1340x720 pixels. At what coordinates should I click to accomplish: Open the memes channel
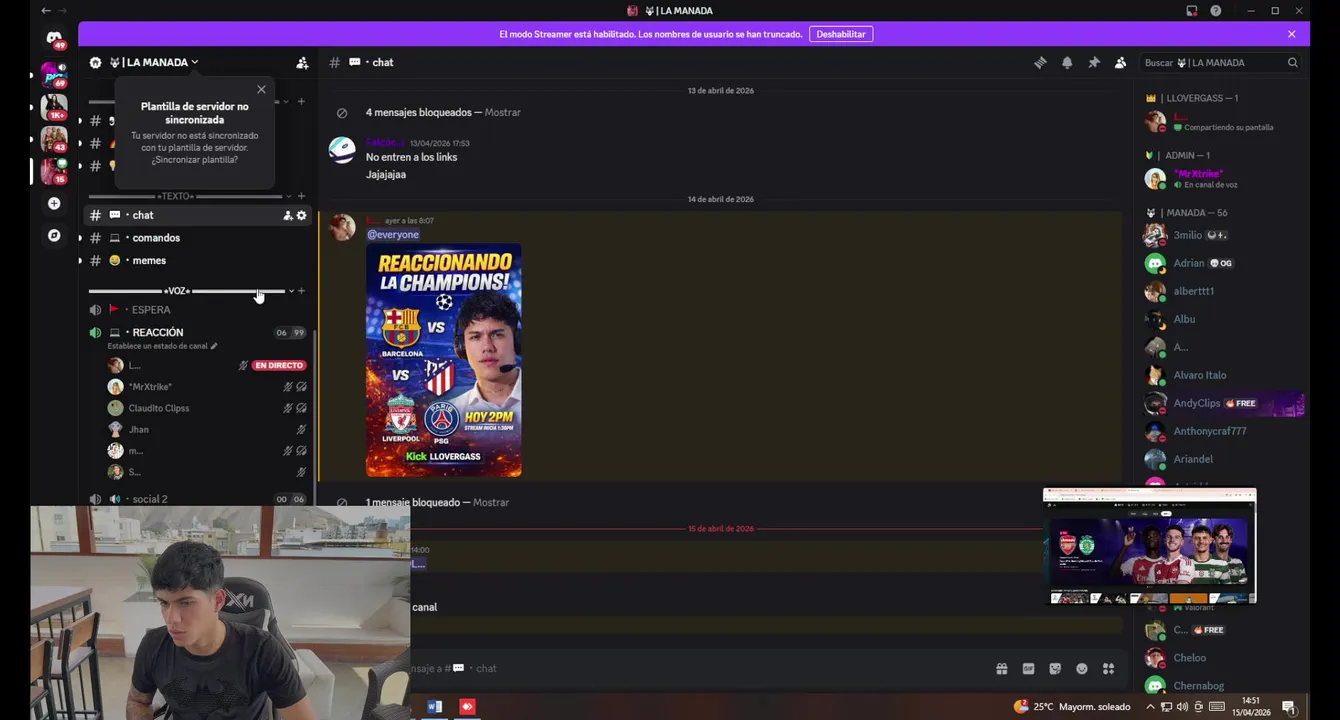(198, 261)
